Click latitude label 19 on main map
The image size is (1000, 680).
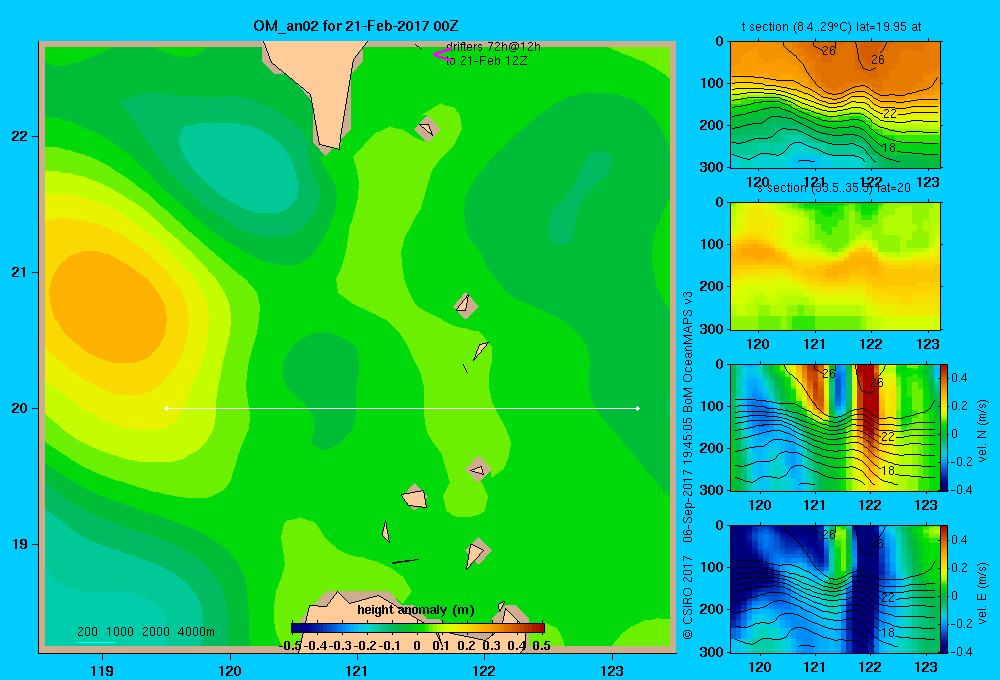(19, 544)
